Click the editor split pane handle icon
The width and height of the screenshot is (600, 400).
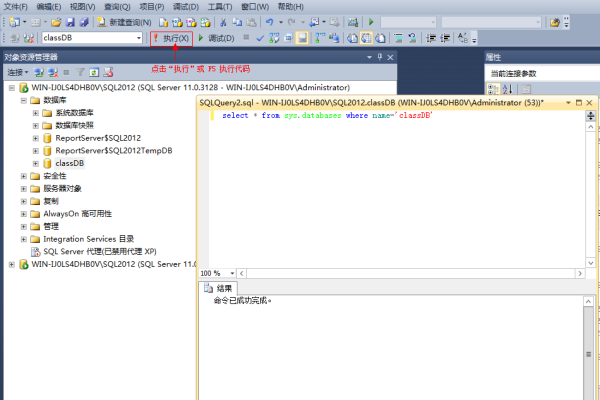pos(590,116)
